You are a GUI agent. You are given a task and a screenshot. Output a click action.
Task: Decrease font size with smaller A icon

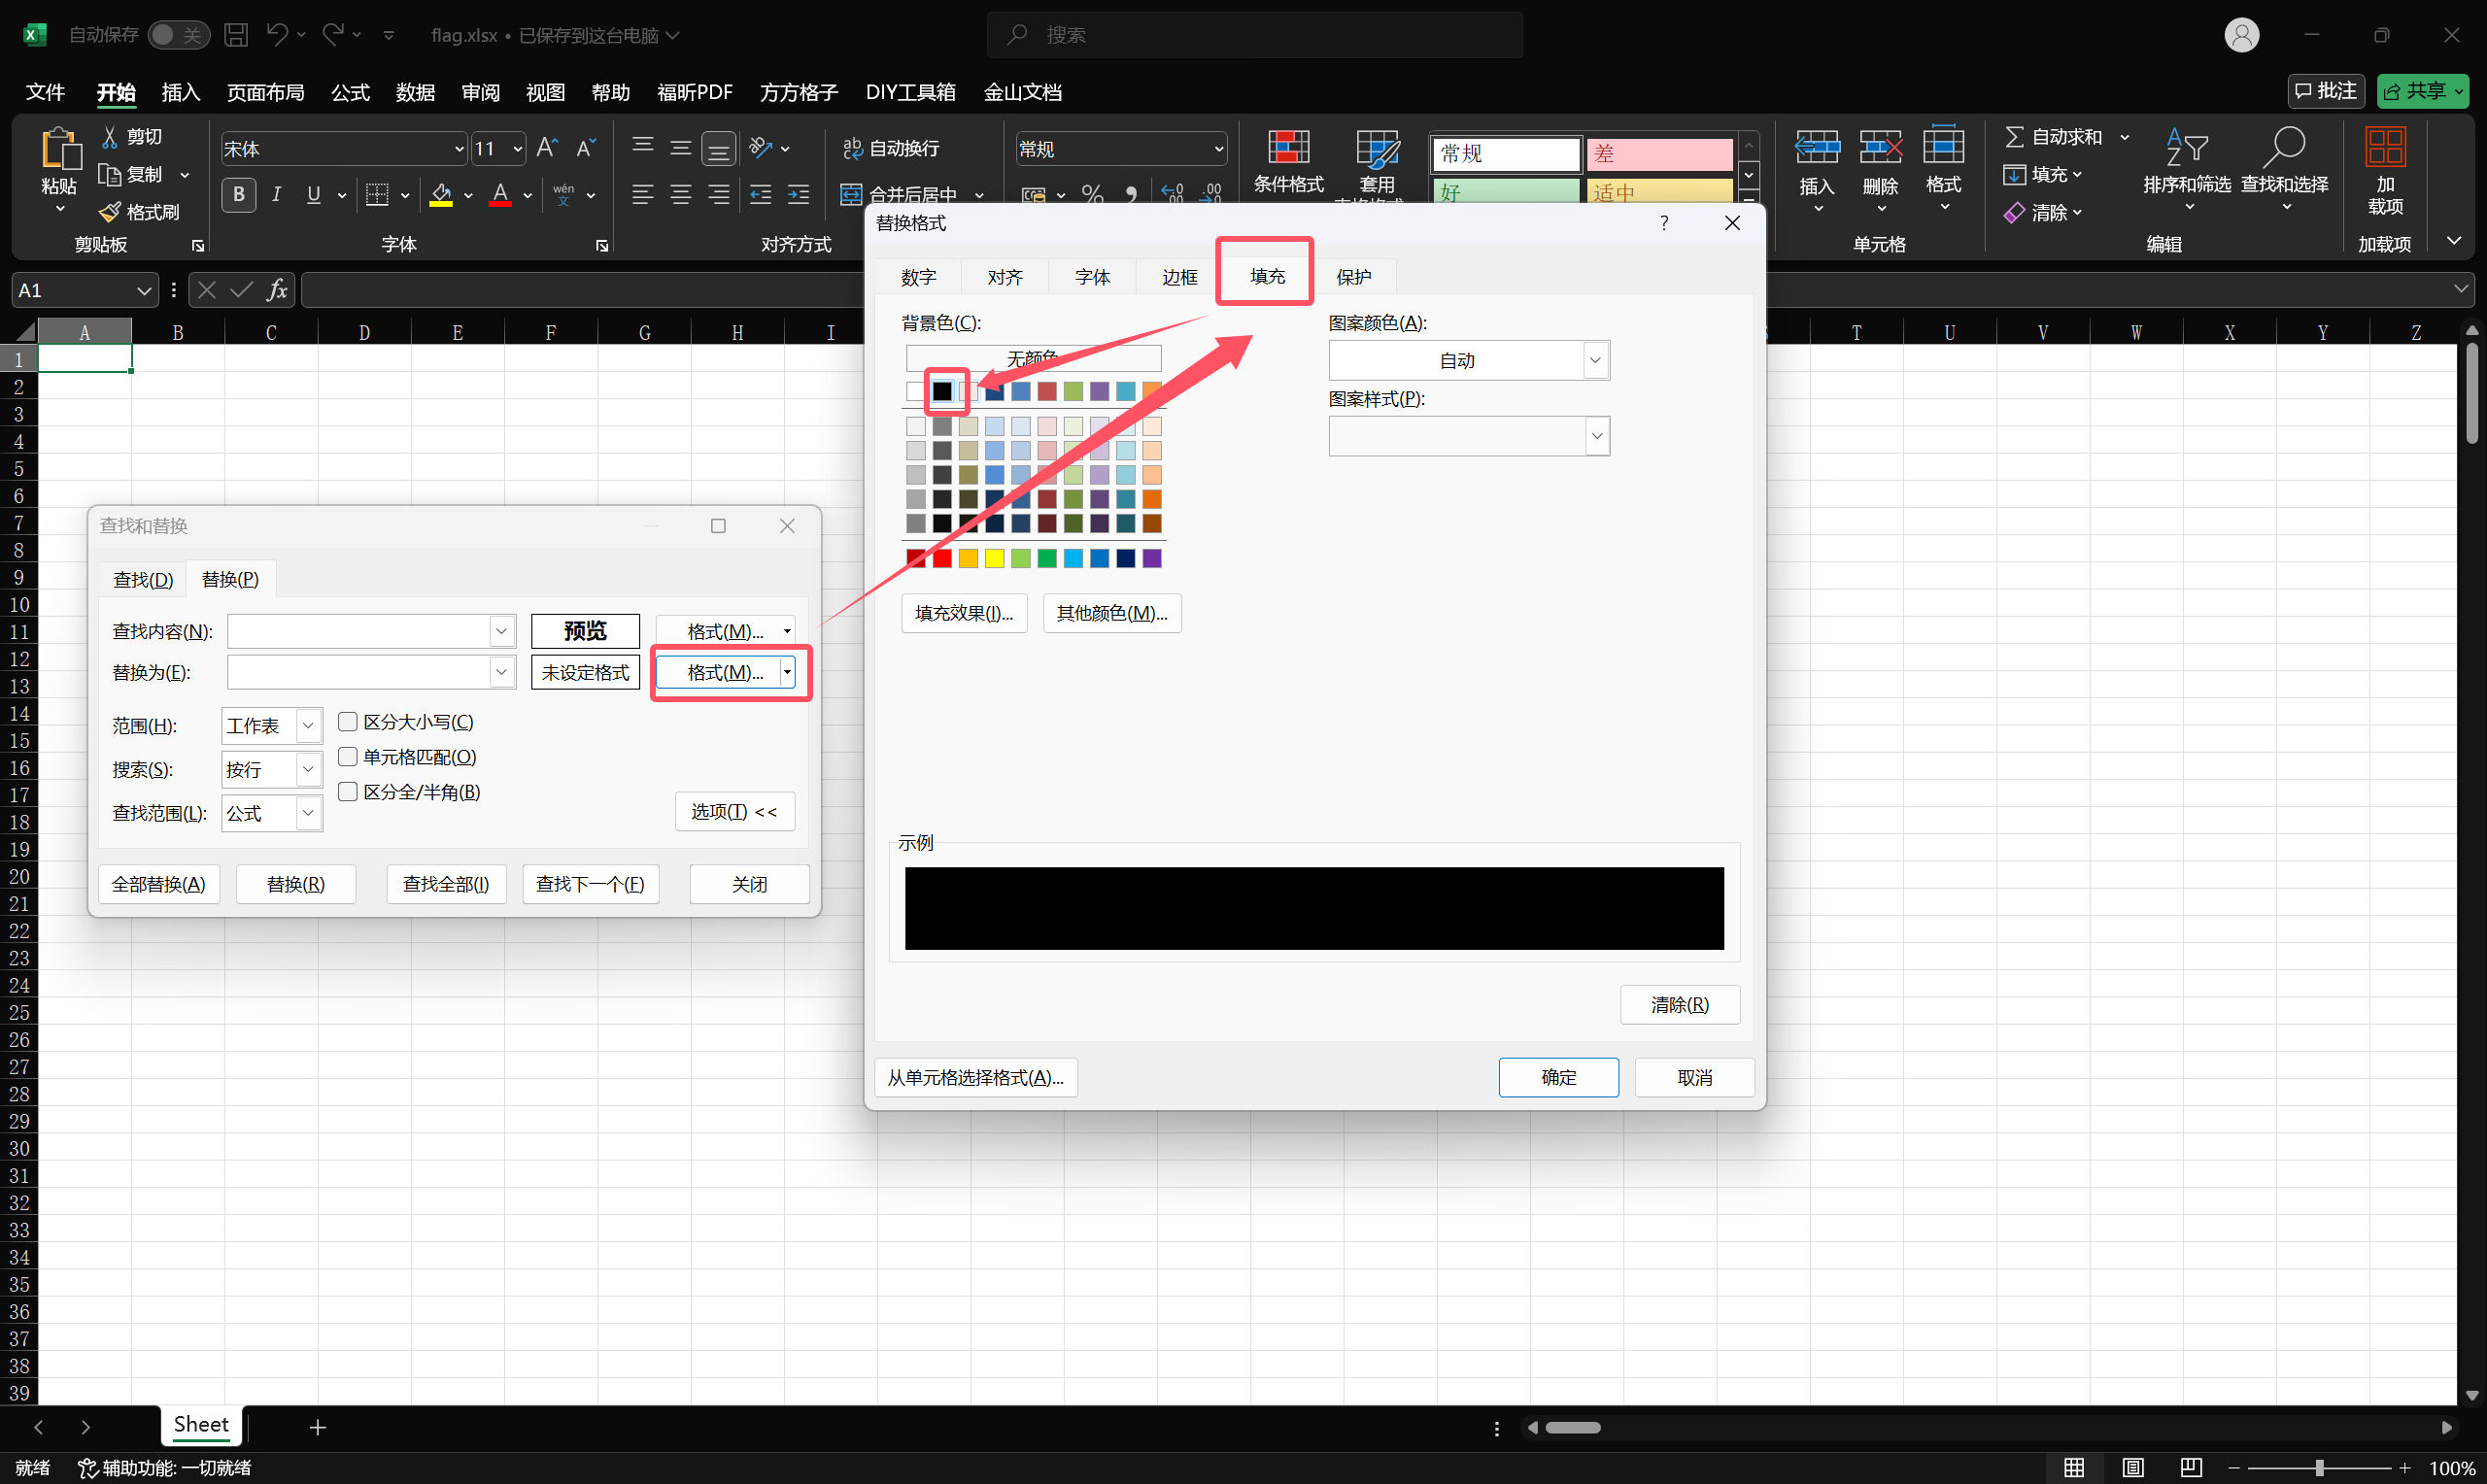tap(586, 148)
